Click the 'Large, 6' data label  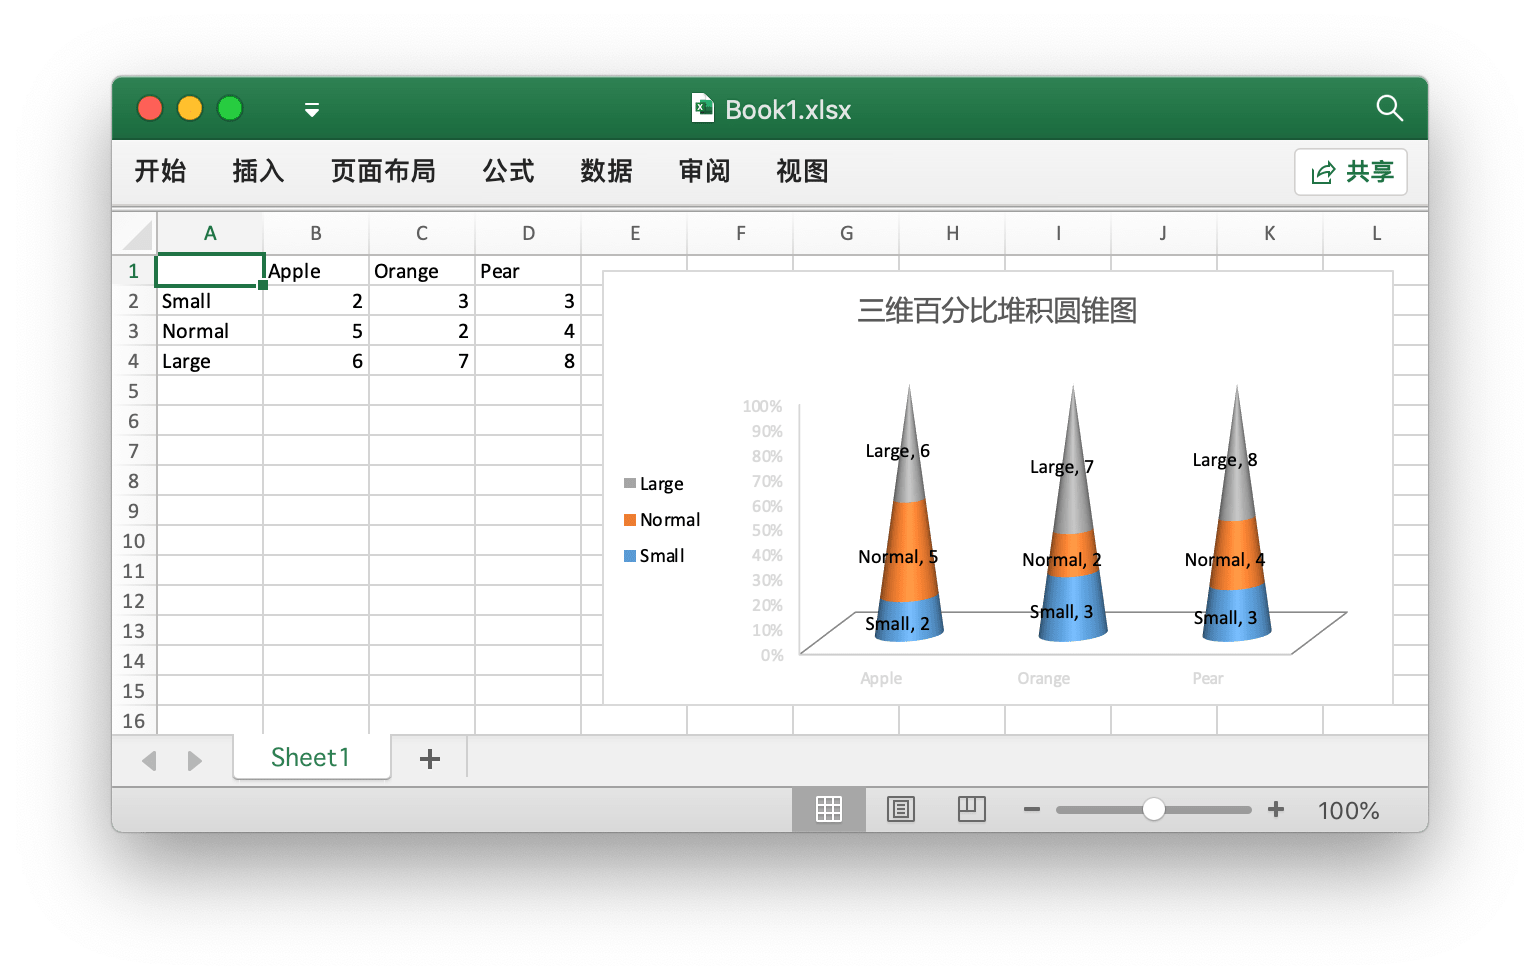897,451
